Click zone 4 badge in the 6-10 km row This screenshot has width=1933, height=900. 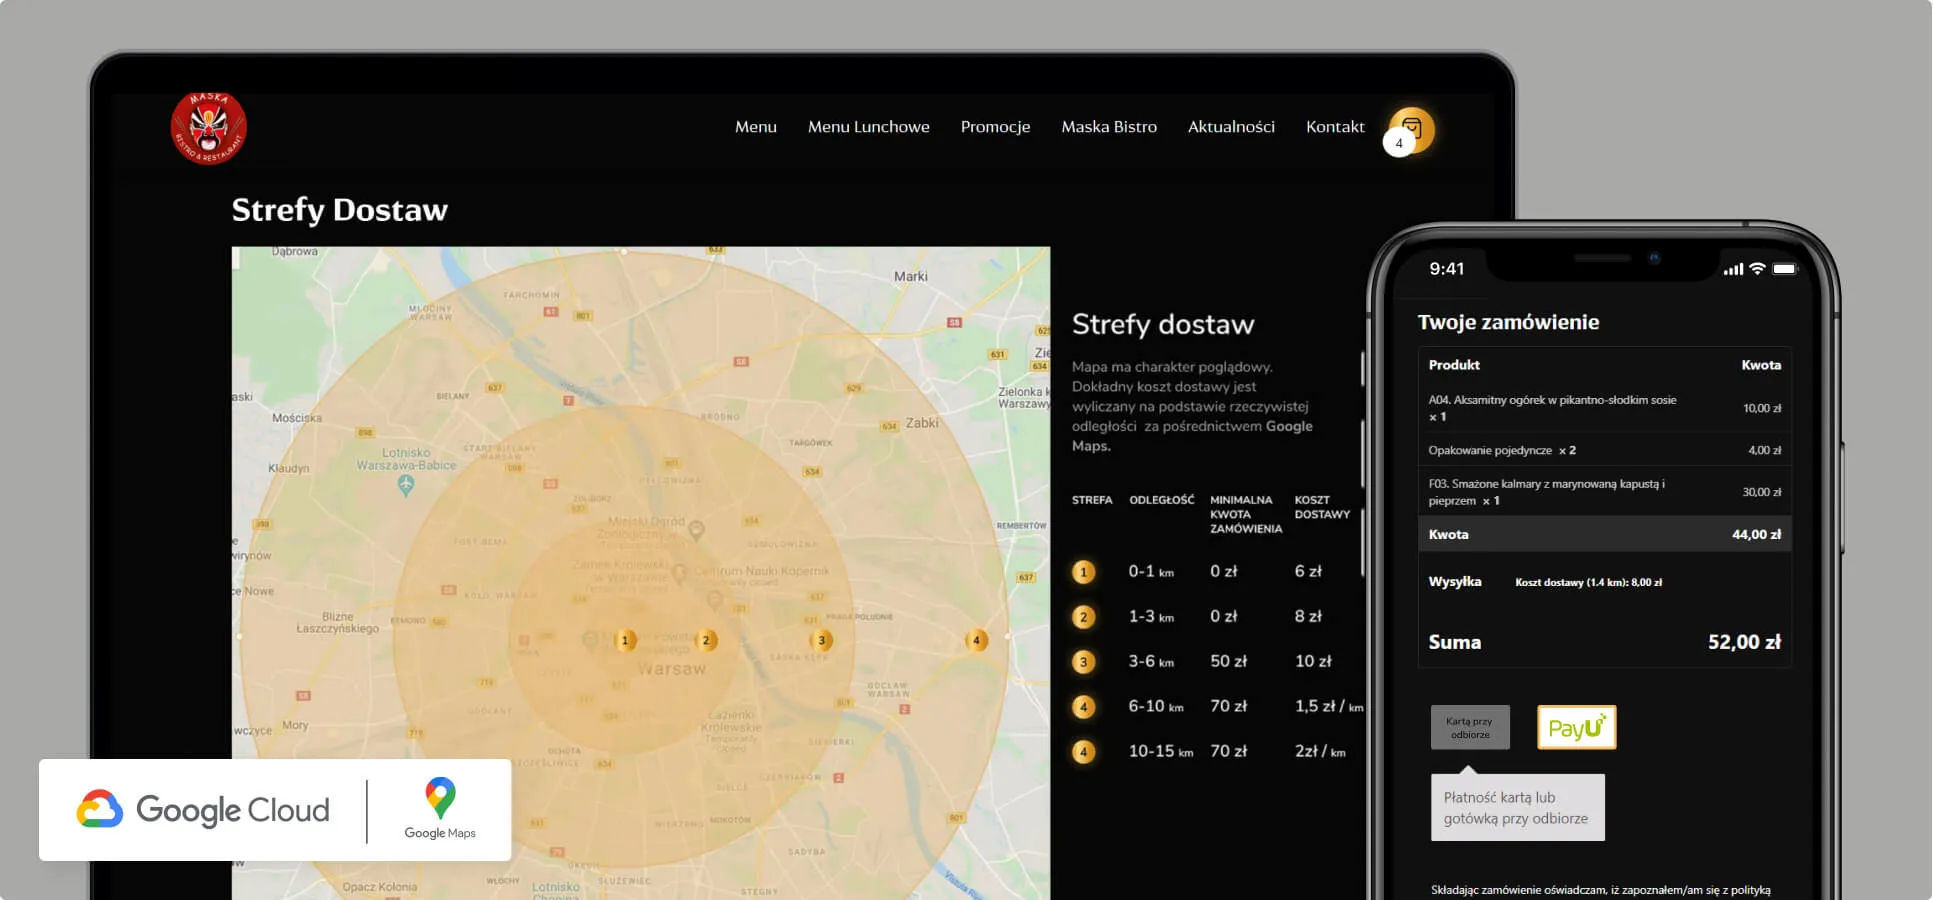pyautogui.click(x=1083, y=707)
